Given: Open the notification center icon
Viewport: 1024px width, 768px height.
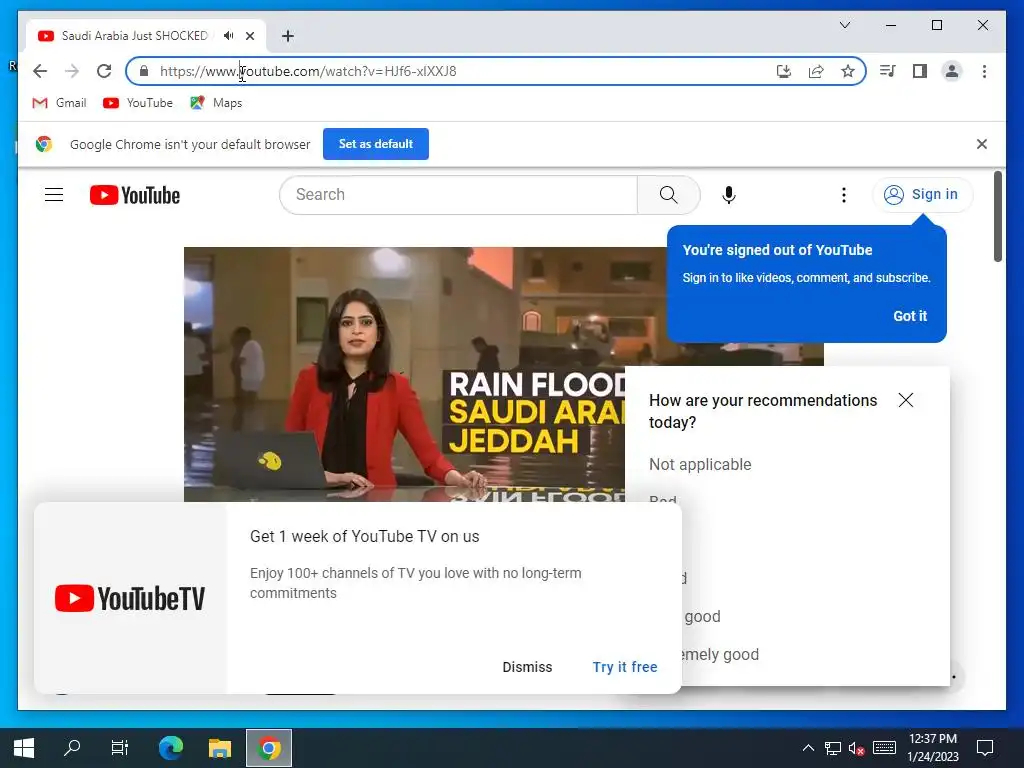Looking at the screenshot, I should coord(985,748).
